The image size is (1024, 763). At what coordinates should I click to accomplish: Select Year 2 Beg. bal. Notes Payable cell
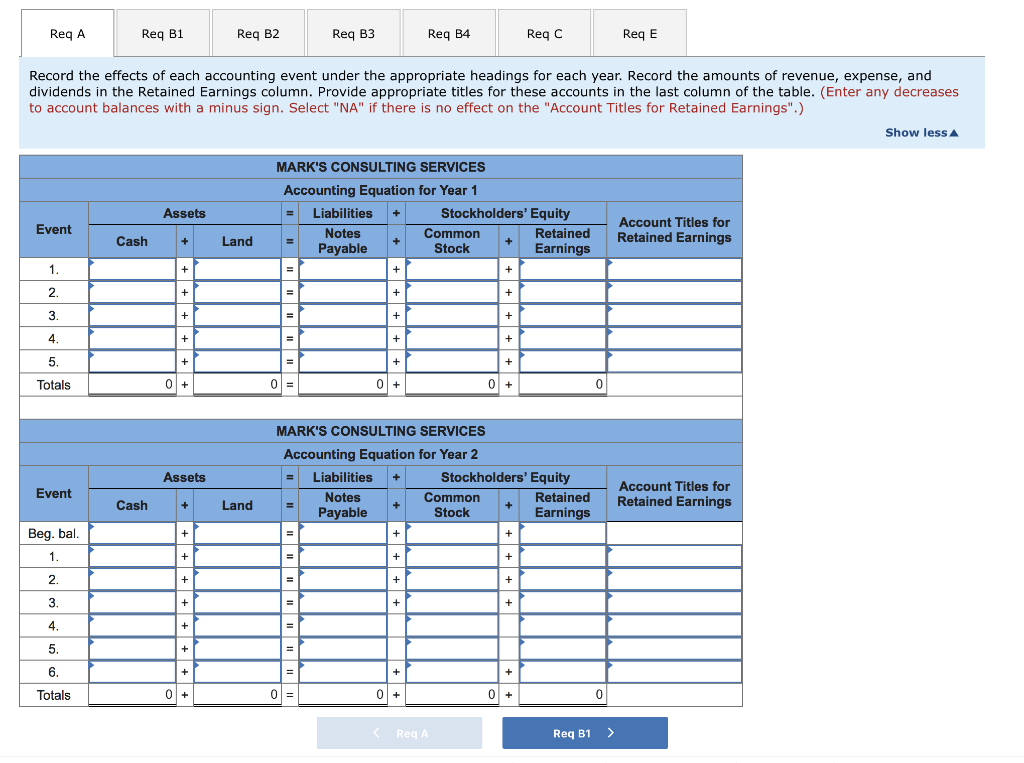(x=343, y=533)
